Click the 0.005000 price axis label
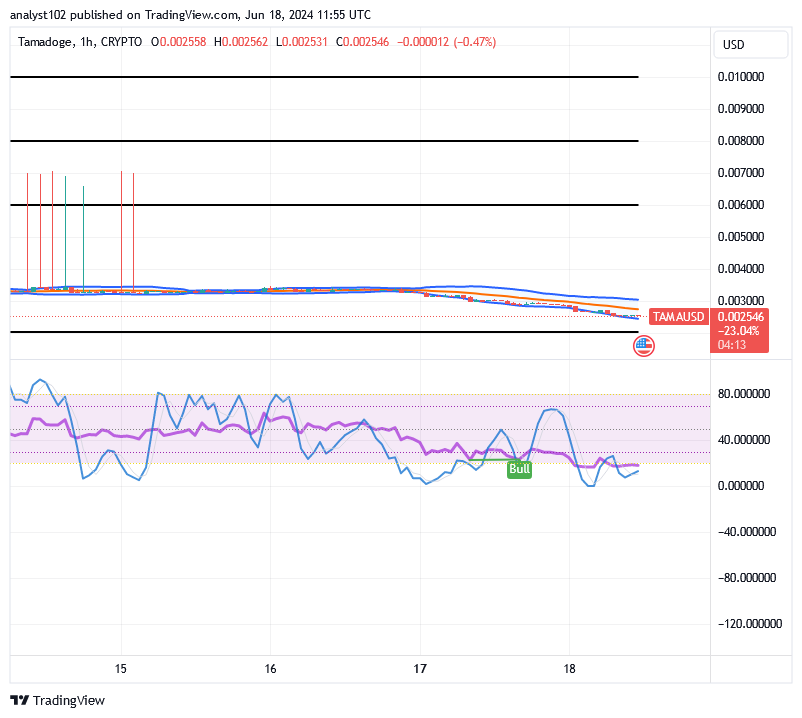The height and width of the screenshot is (718, 802). coord(741,237)
